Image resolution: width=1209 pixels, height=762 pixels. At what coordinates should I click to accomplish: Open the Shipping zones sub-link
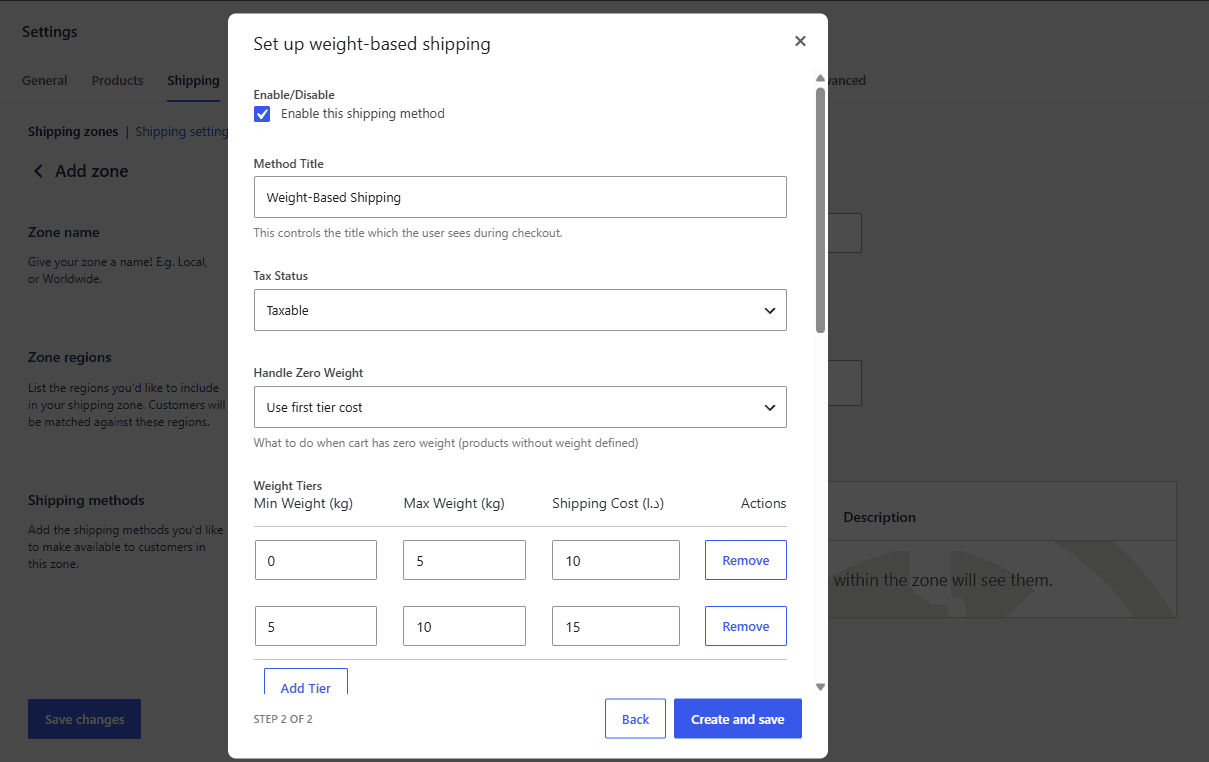click(x=73, y=131)
